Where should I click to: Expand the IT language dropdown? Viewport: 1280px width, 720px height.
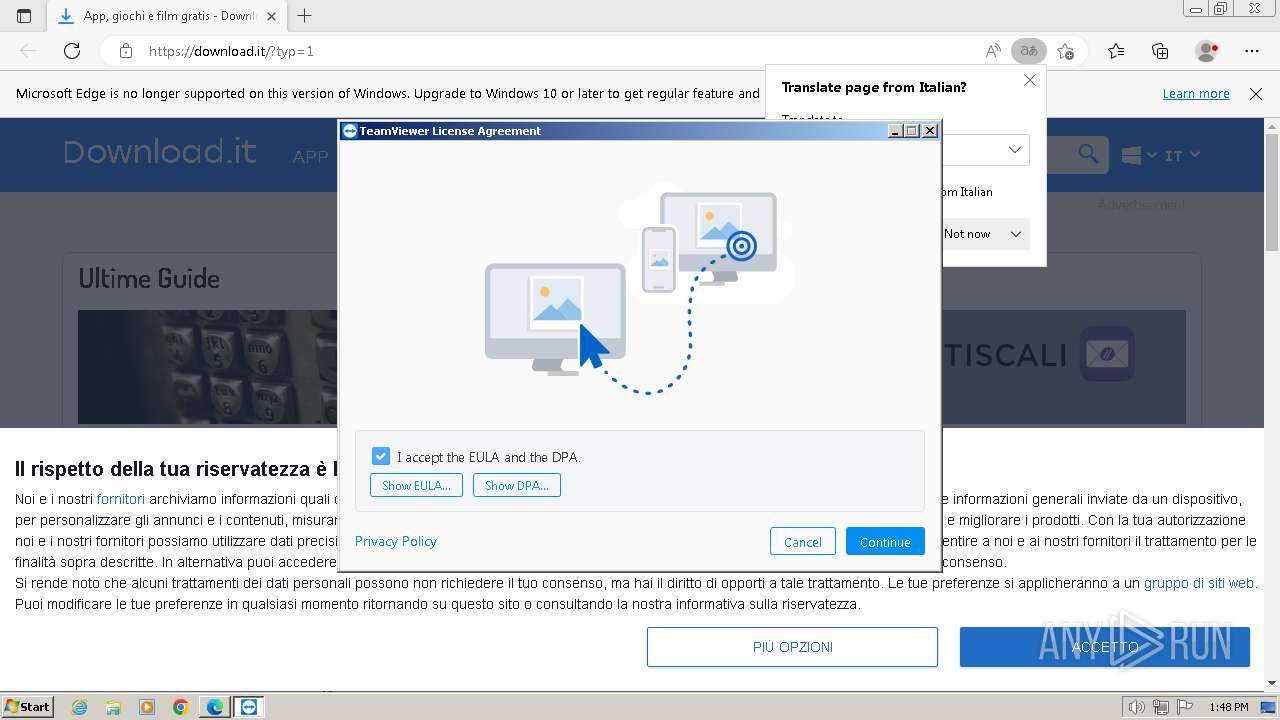point(1182,155)
